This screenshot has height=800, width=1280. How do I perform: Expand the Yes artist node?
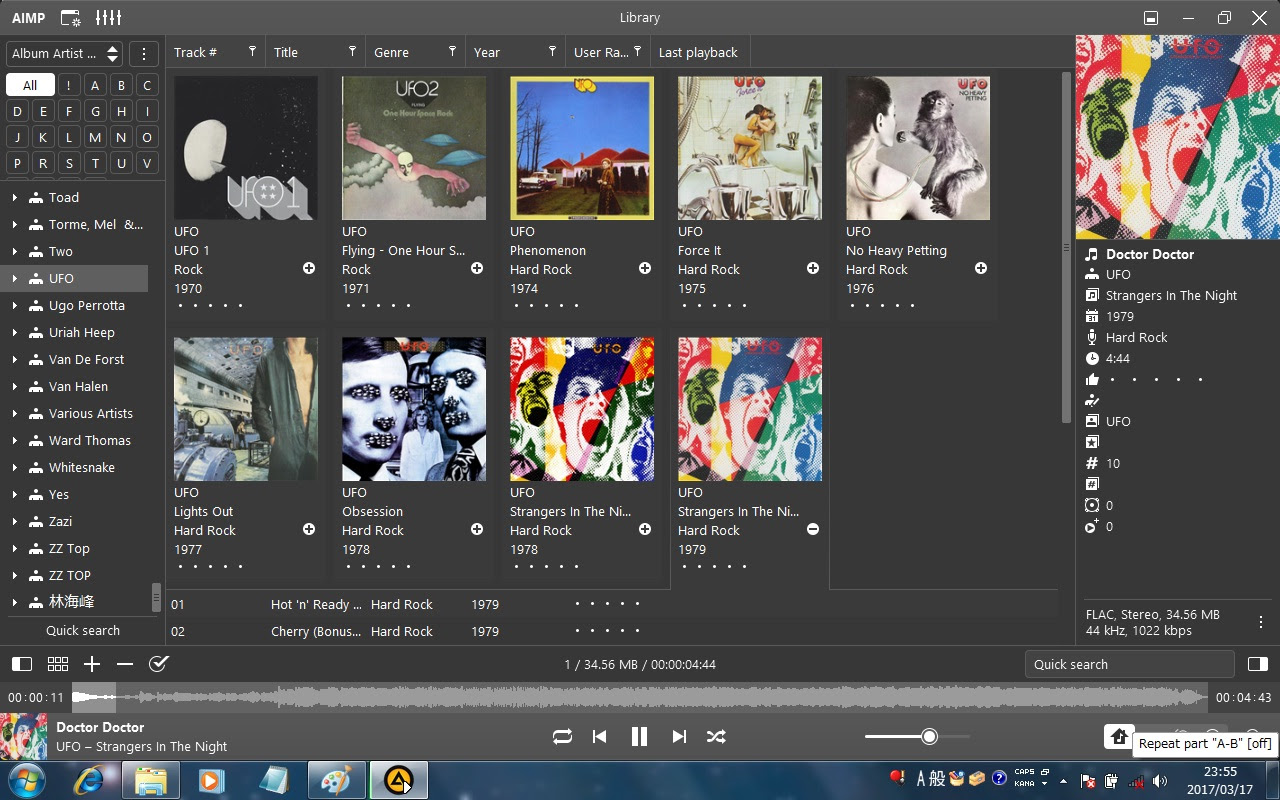pyautogui.click(x=14, y=495)
